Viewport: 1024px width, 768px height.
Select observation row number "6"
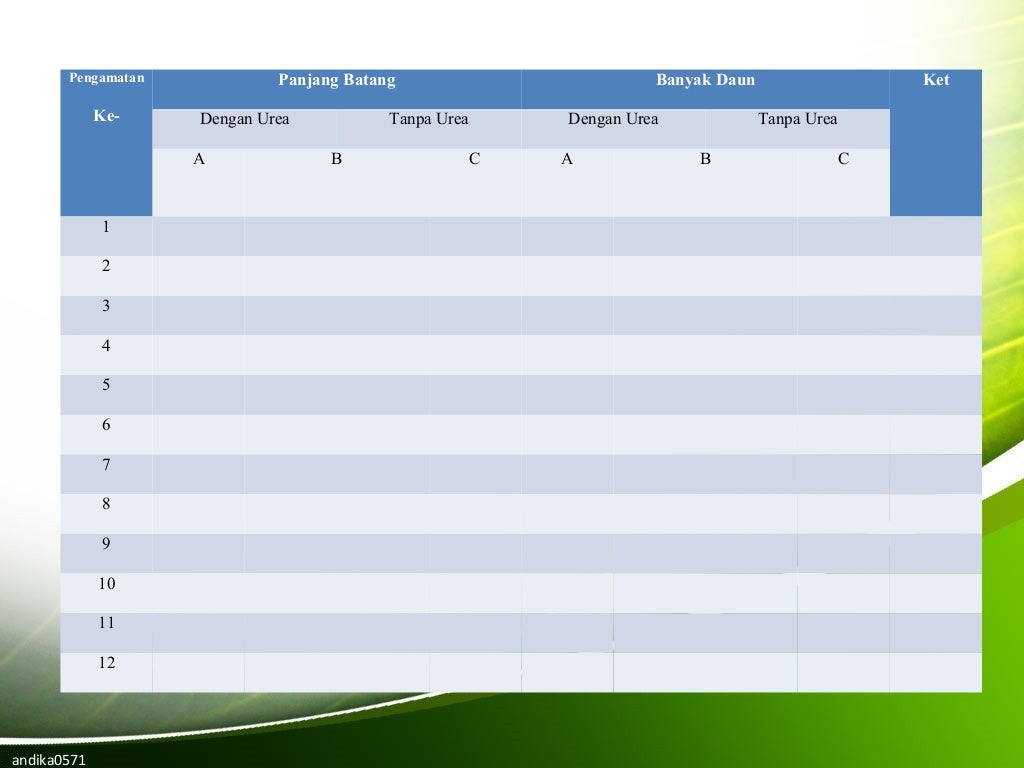[x=106, y=424]
